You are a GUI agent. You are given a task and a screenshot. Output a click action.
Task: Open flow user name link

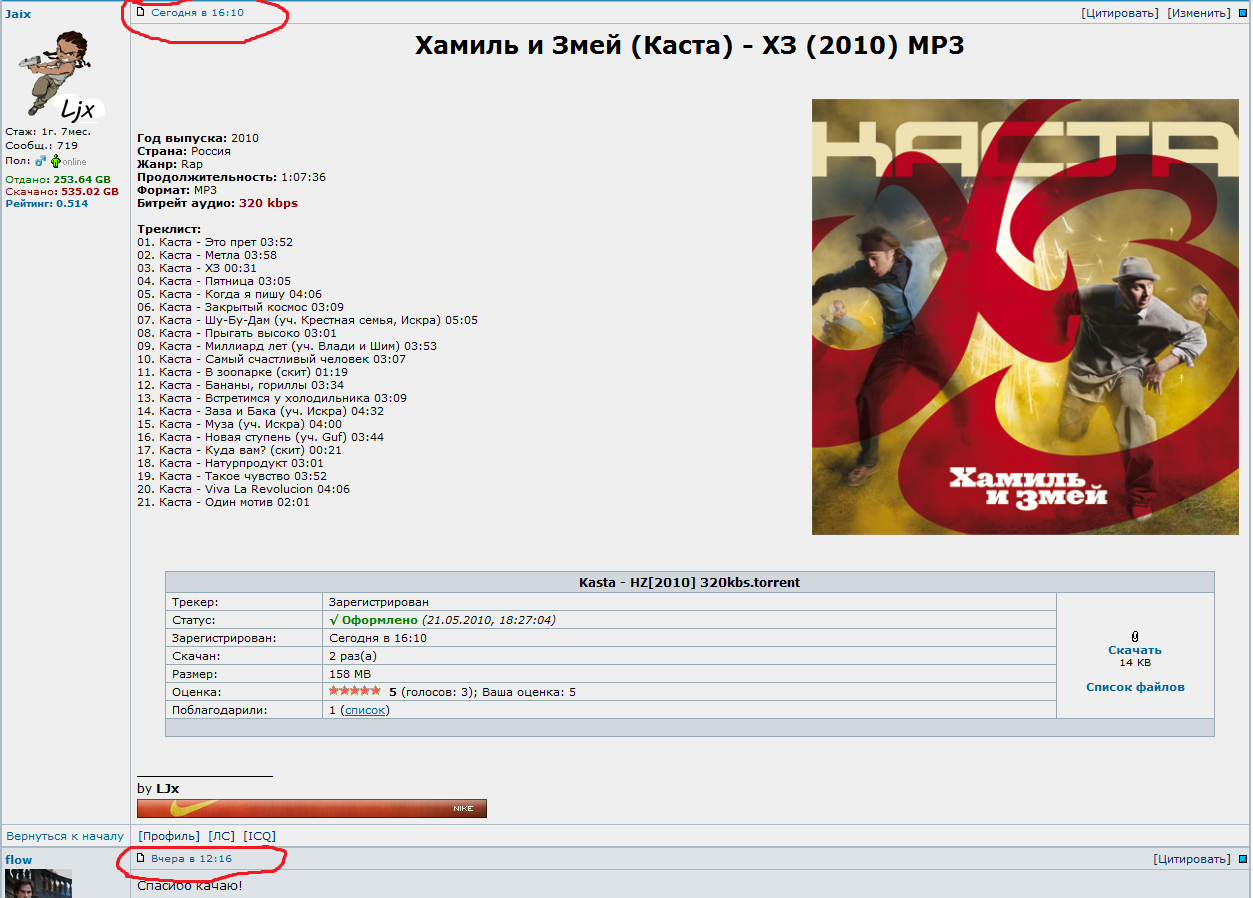coord(19,860)
